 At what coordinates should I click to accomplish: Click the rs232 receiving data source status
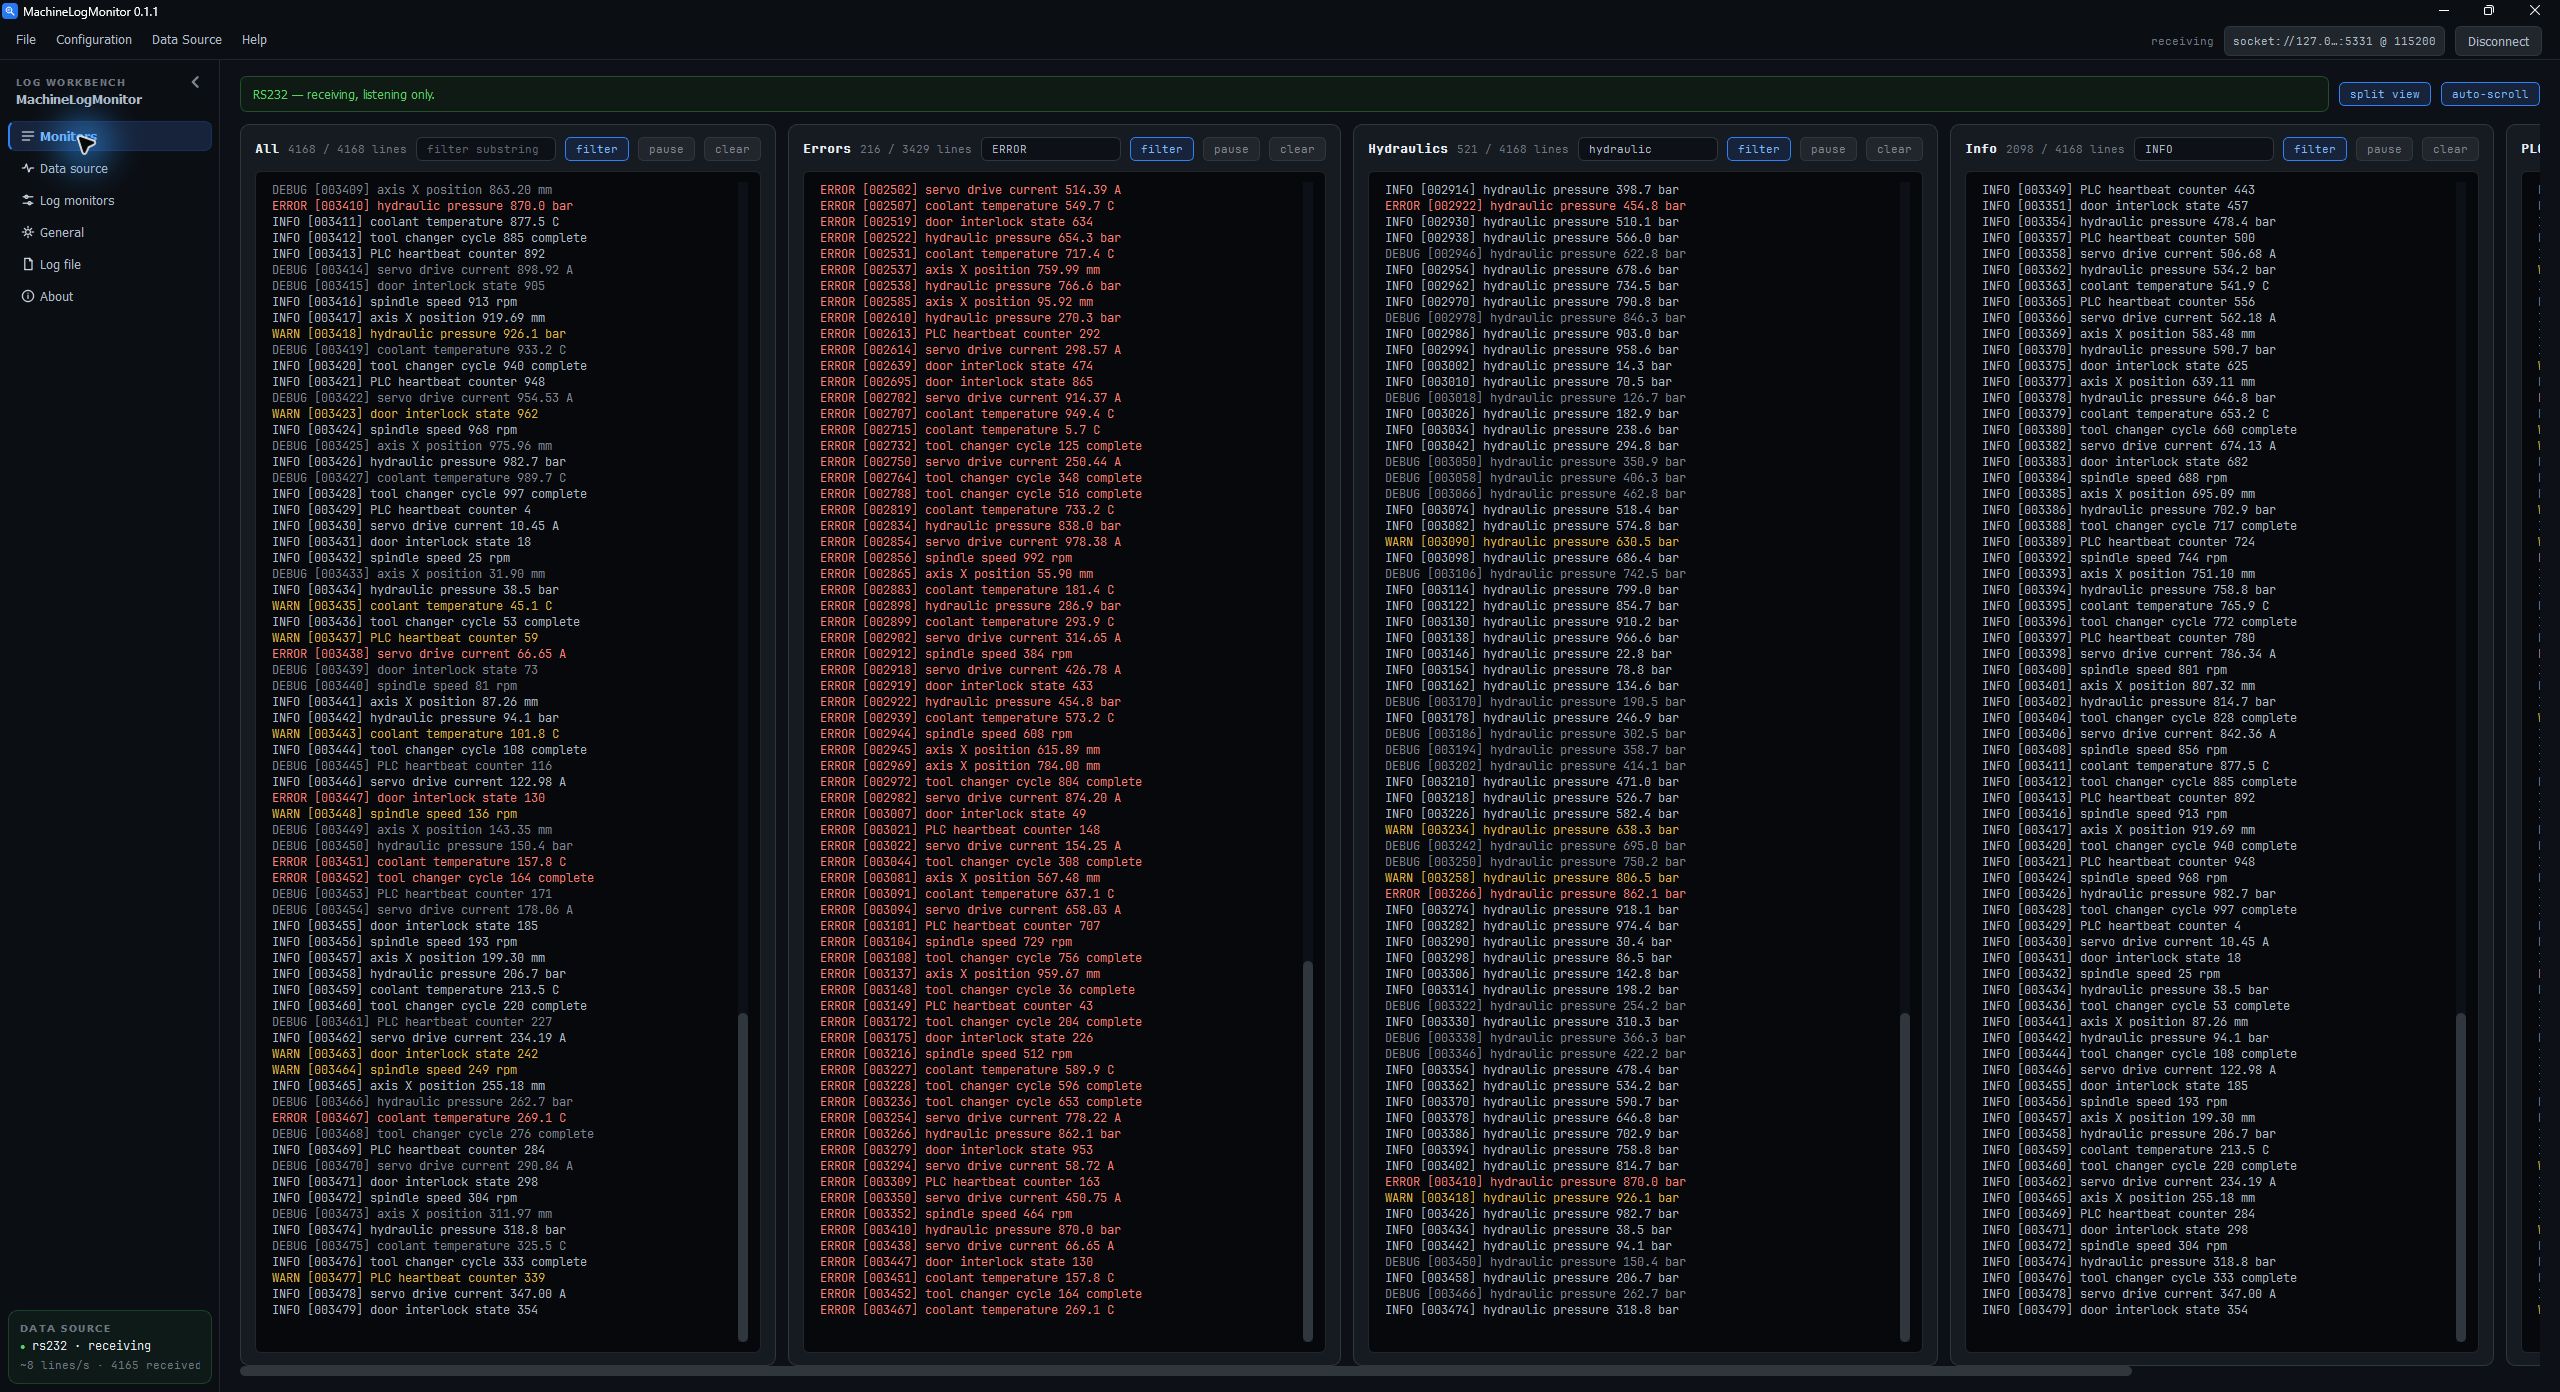click(110, 1346)
